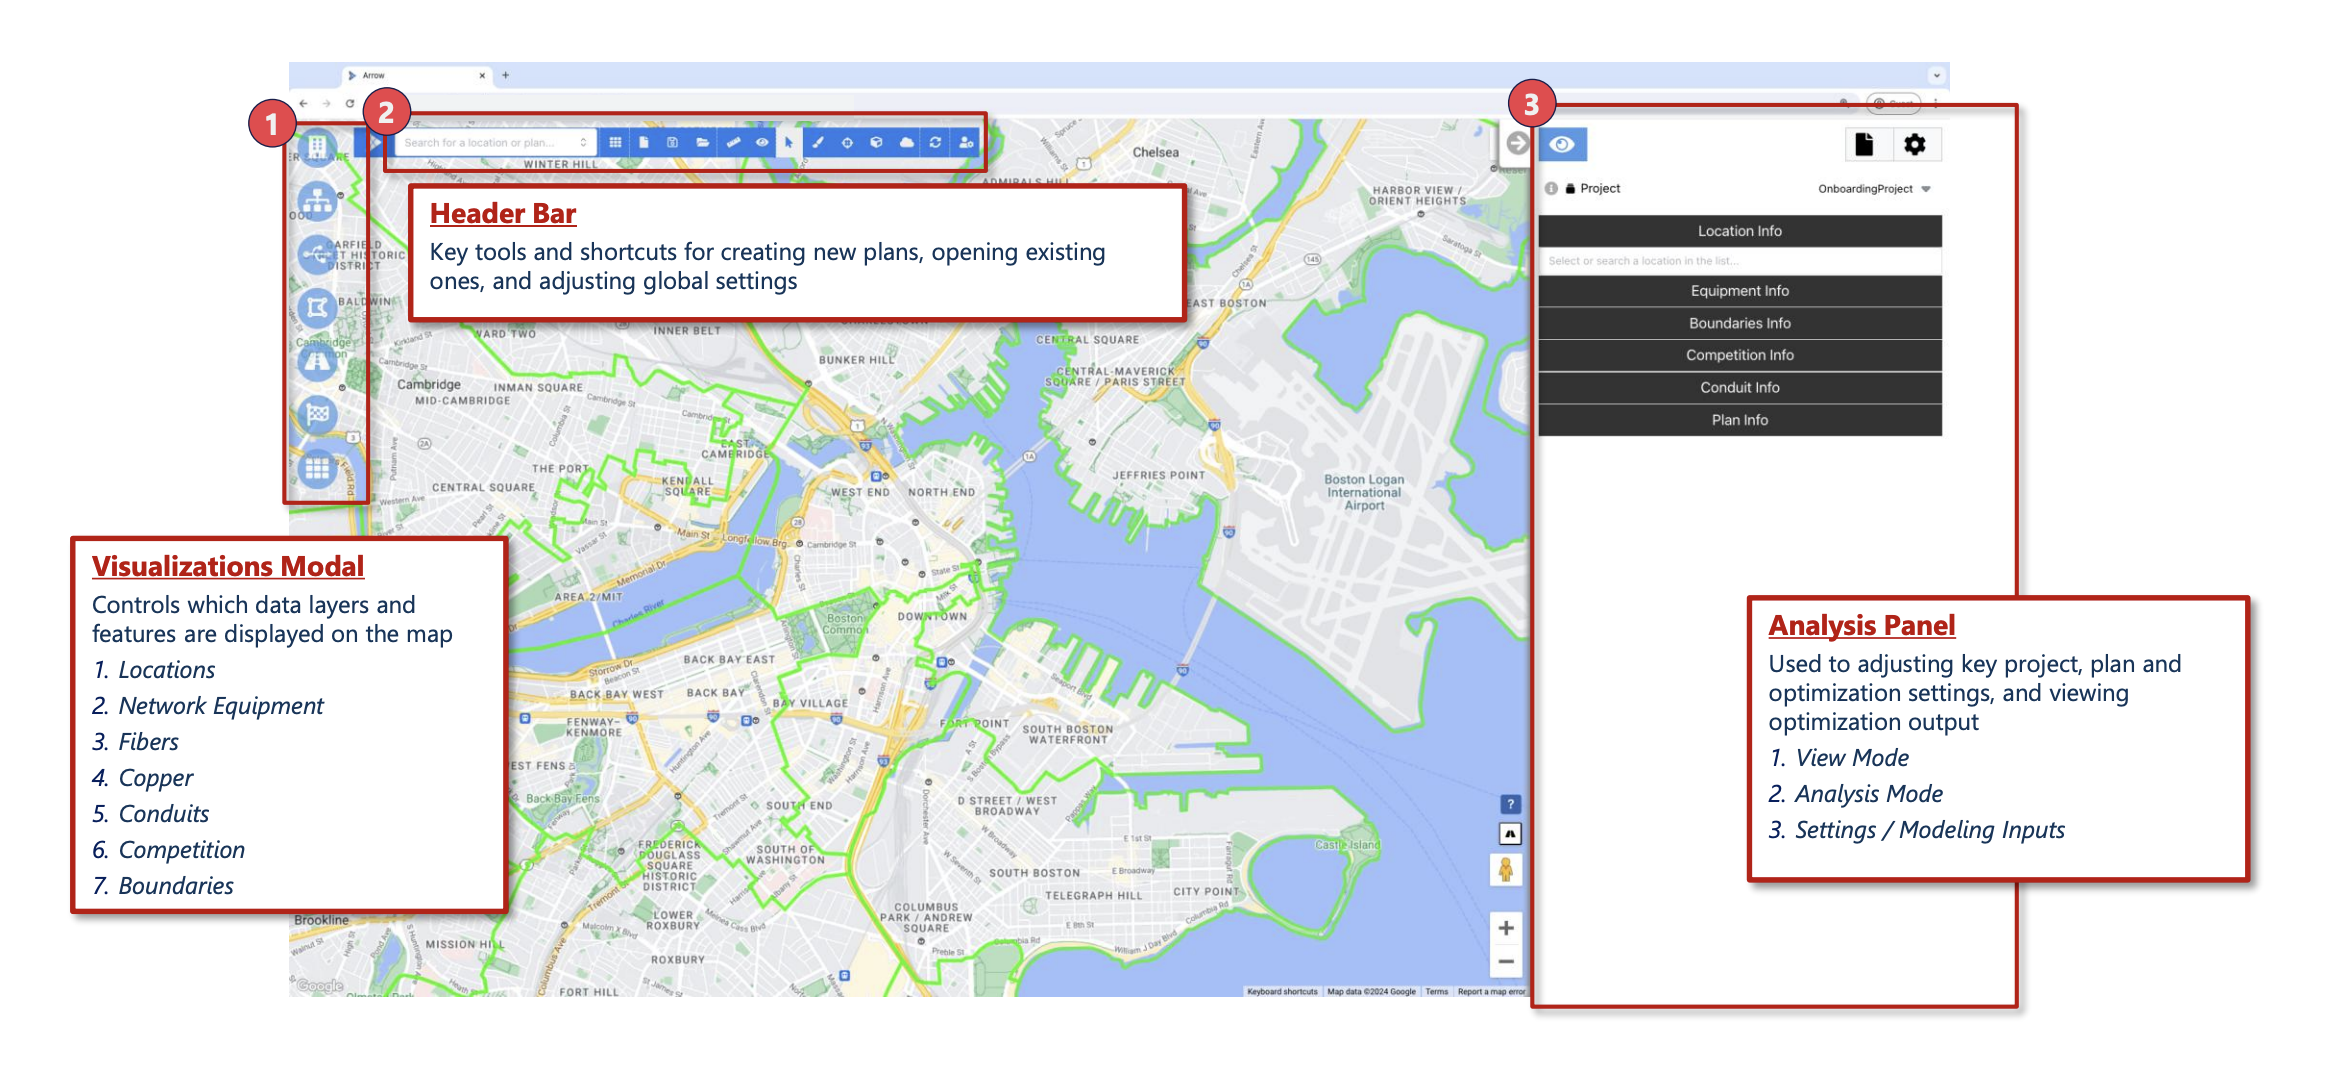Screen dimensions: 2344x1088
Task: Open the Boundaries polygon layer icon
Action: (317, 307)
